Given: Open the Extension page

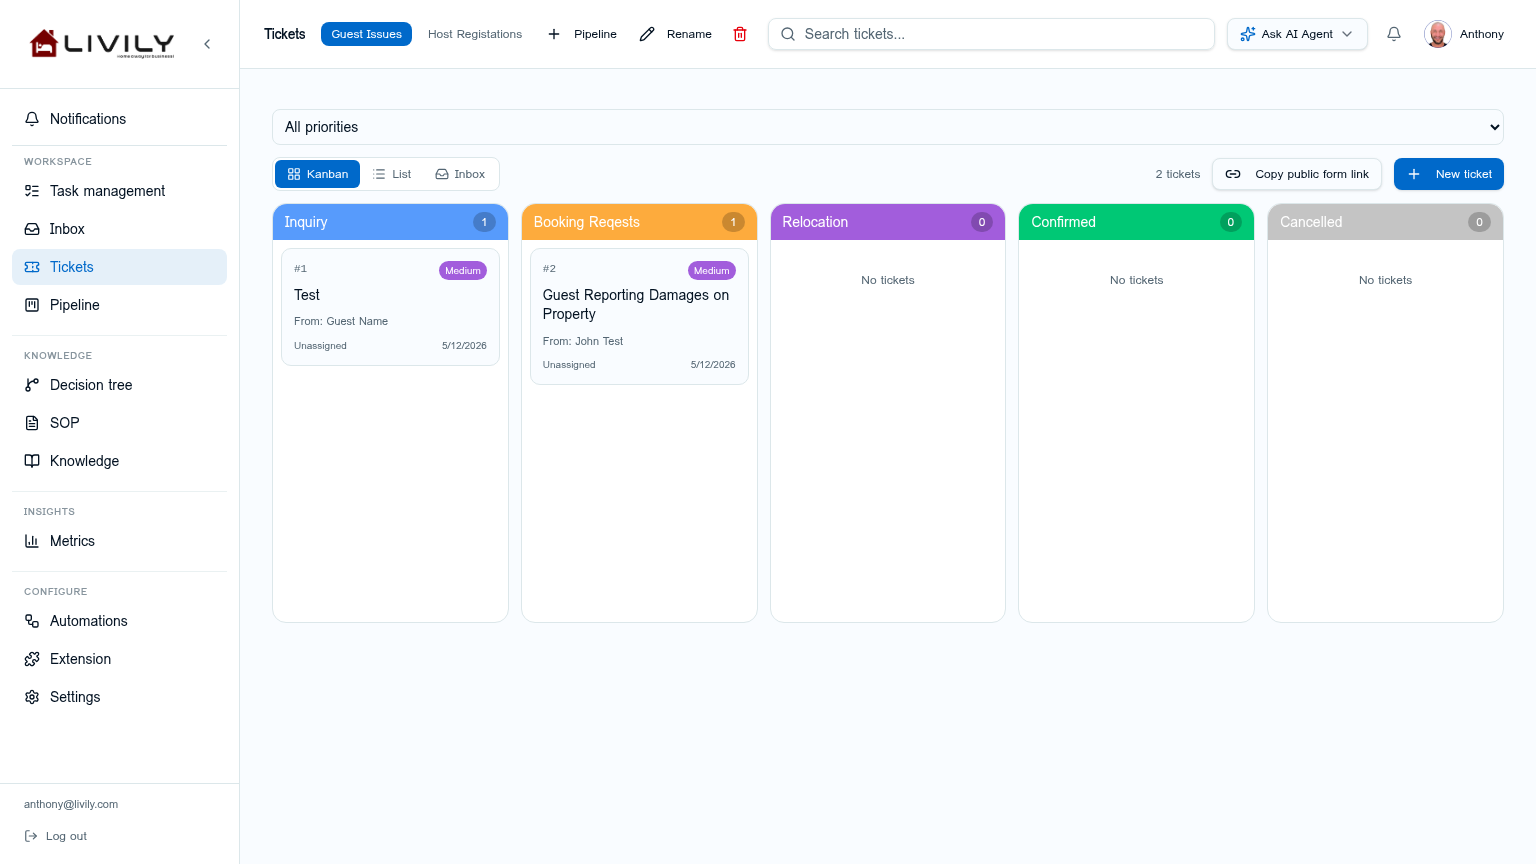Looking at the screenshot, I should [x=119, y=659].
